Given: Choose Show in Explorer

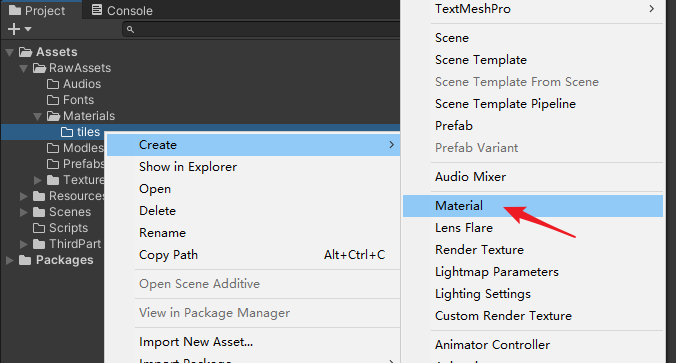Looking at the screenshot, I should pos(253,167).
